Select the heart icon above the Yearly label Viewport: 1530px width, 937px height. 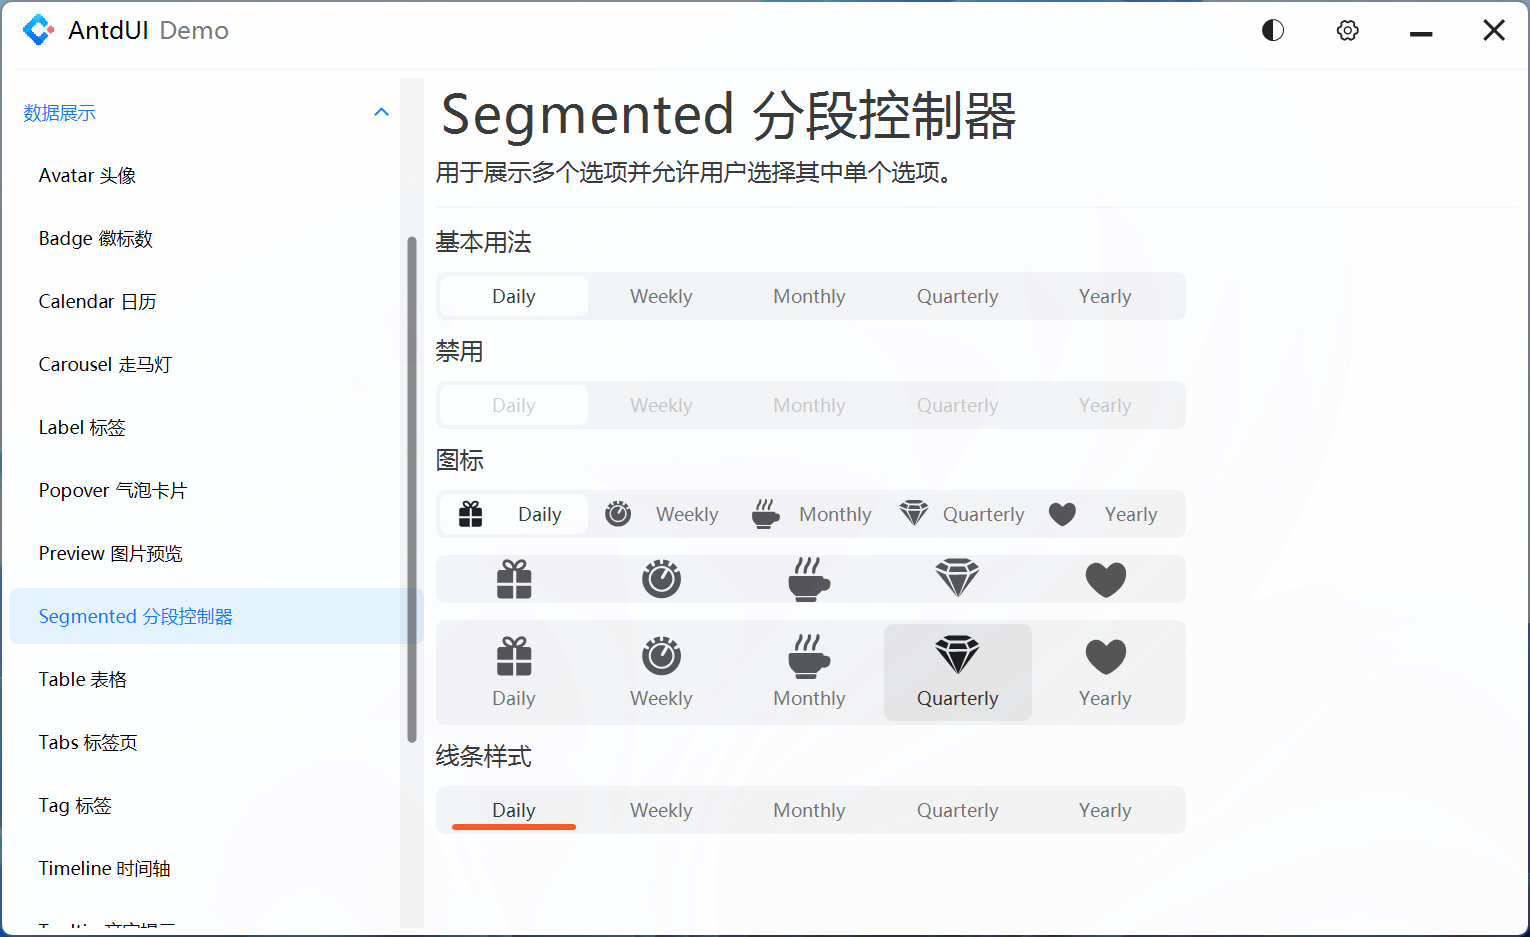click(x=1105, y=655)
